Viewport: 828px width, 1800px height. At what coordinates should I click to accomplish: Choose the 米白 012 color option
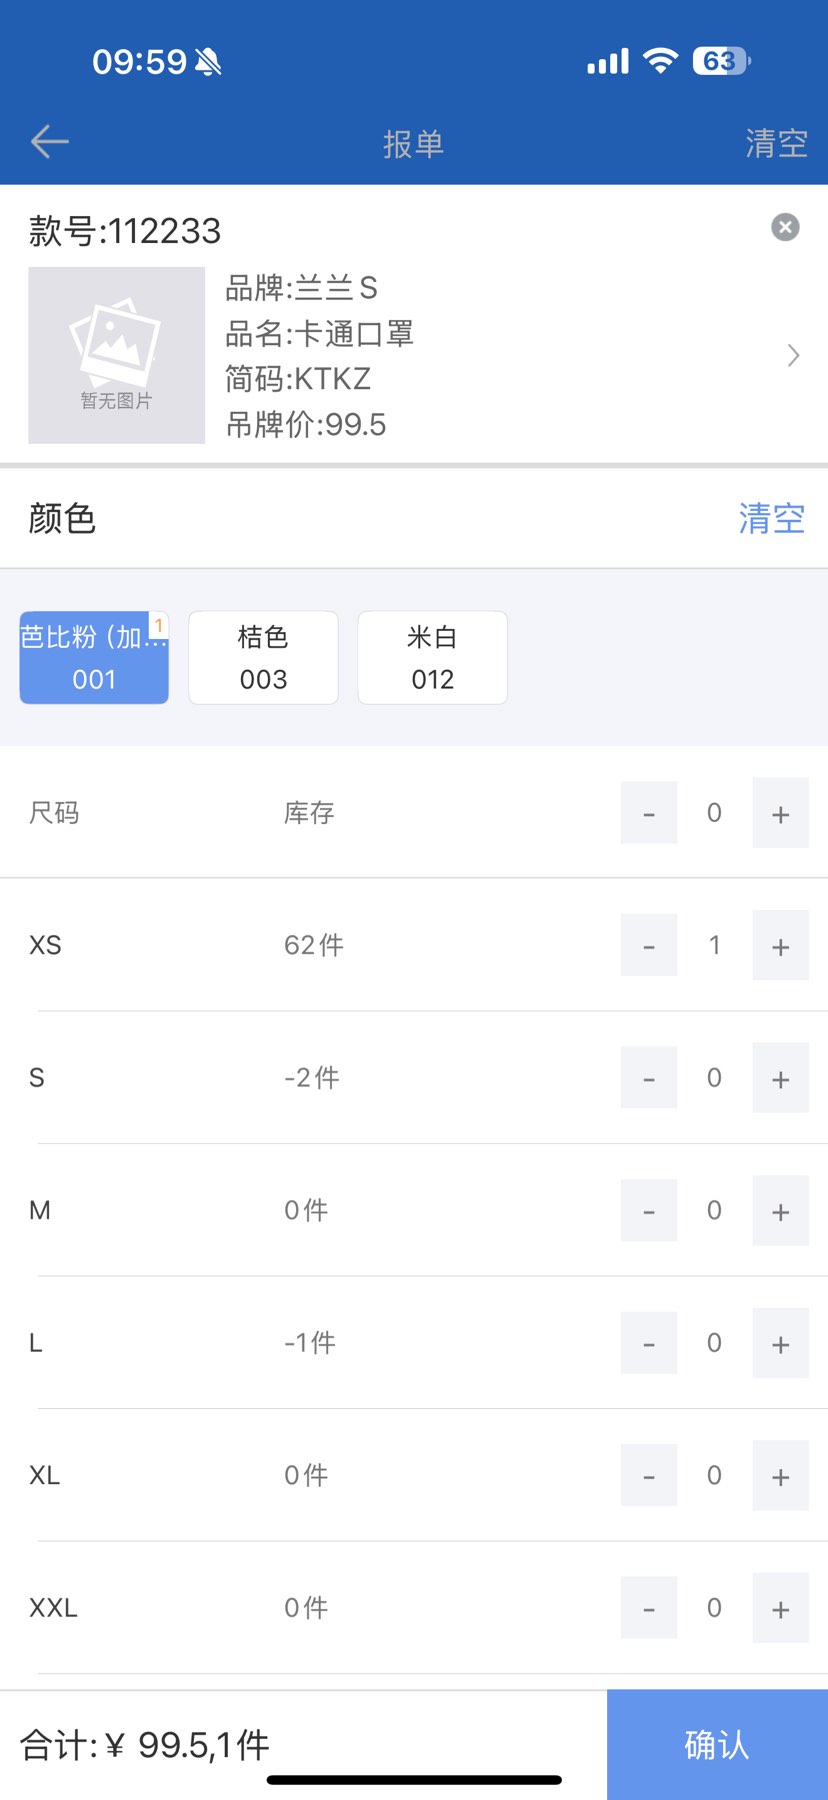(x=432, y=658)
